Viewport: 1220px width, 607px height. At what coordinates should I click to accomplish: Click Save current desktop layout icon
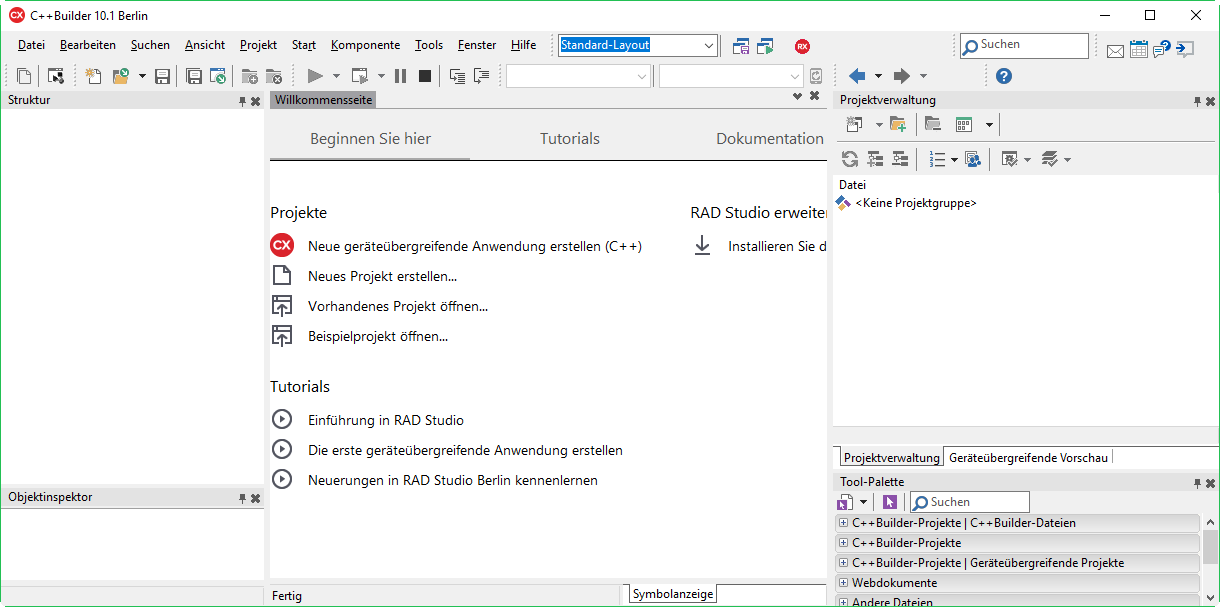(x=741, y=46)
